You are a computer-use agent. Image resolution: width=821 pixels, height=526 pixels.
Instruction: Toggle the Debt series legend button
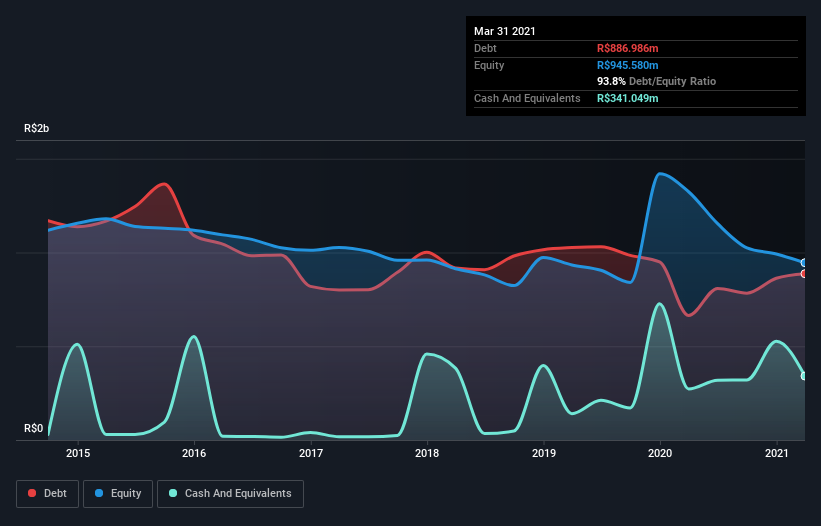click(48, 494)
